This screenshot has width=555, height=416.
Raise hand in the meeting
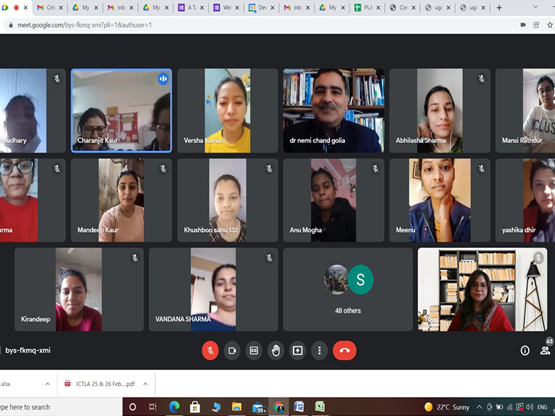point(276,351)
